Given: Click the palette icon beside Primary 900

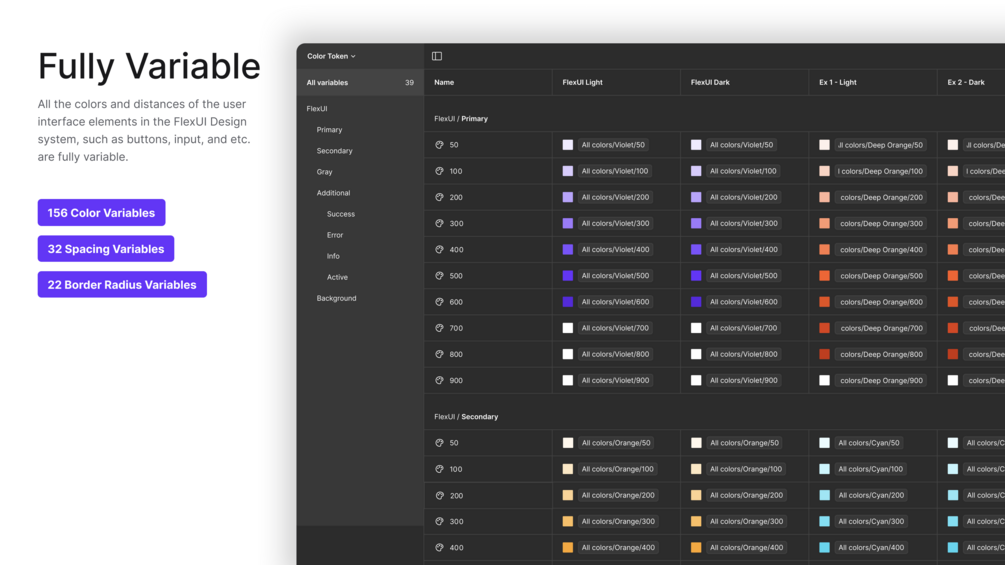Looking at the screenshot, I should tap(439, 381).
